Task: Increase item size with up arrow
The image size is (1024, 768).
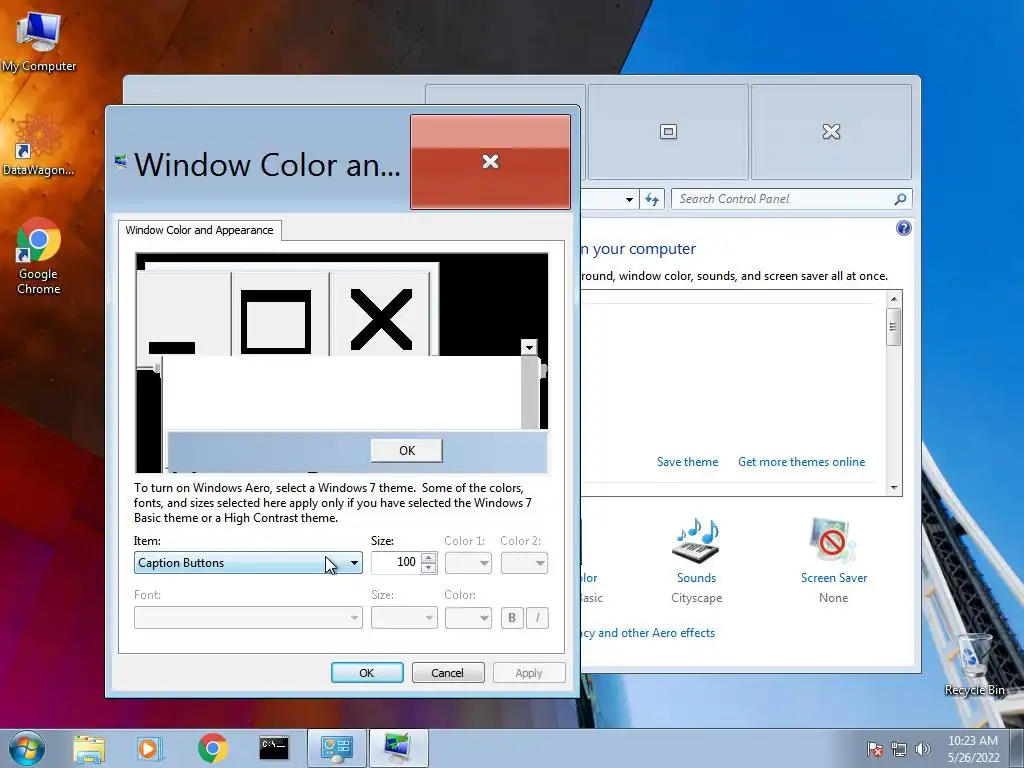Action: coord(428,558)
